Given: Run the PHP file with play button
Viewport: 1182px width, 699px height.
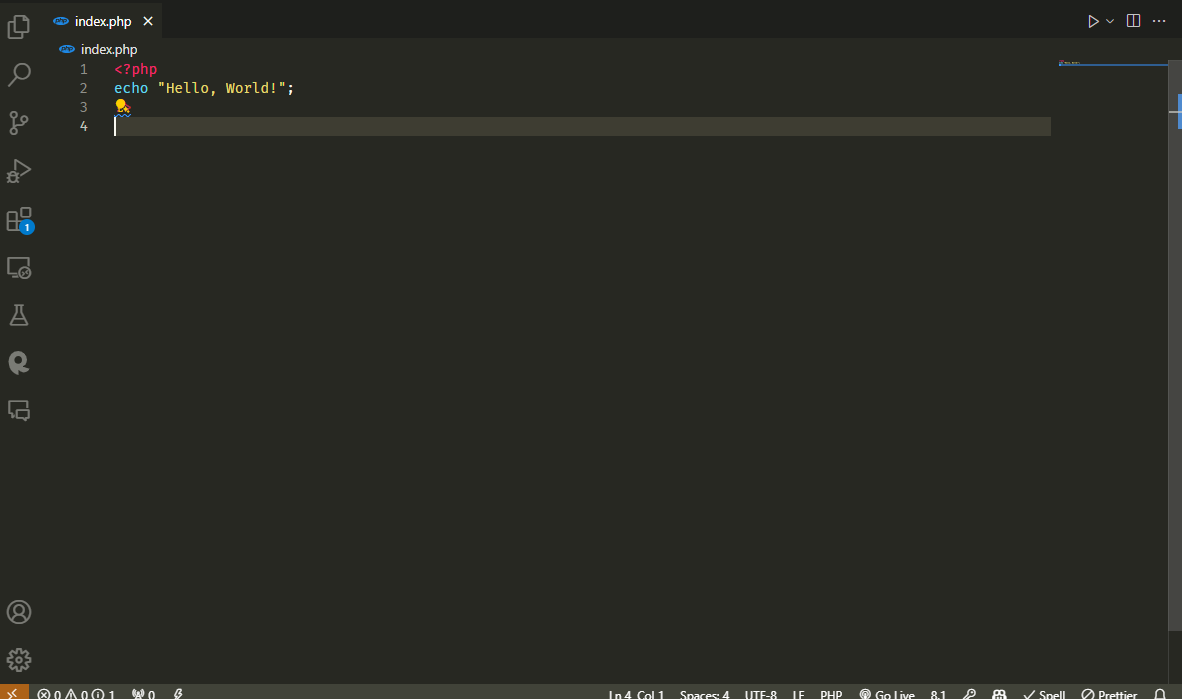Looking at the screenshot, I should click(1092, 20).
